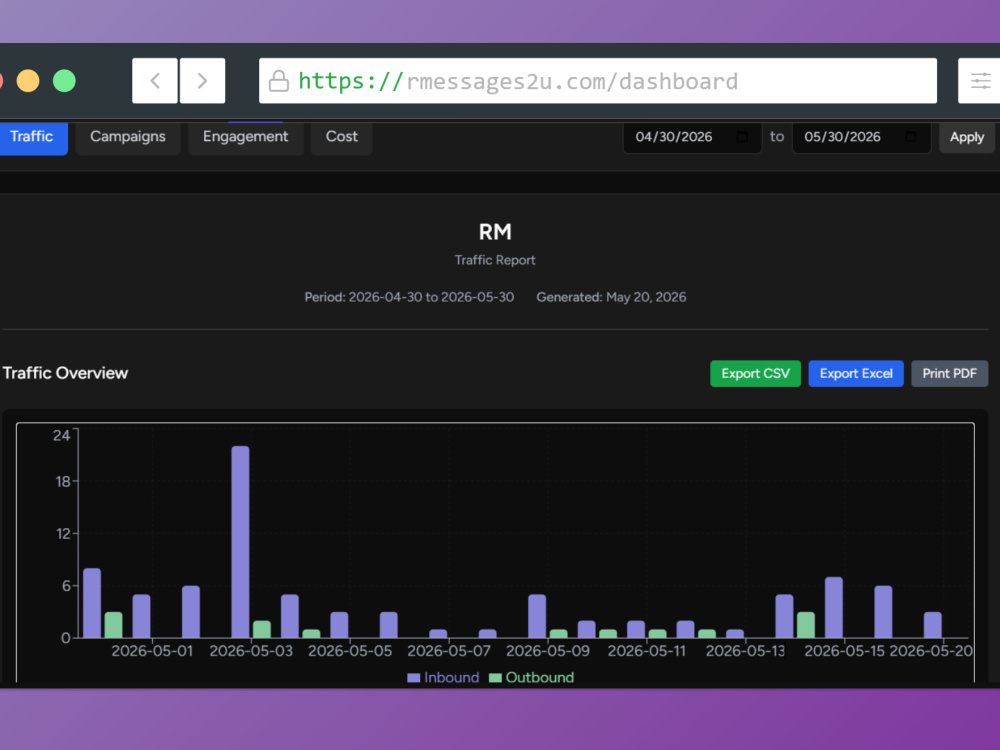This screenshot has width=1000, height=750.
Task: Click the green maximize window button
Action: (x=64, y=81)
